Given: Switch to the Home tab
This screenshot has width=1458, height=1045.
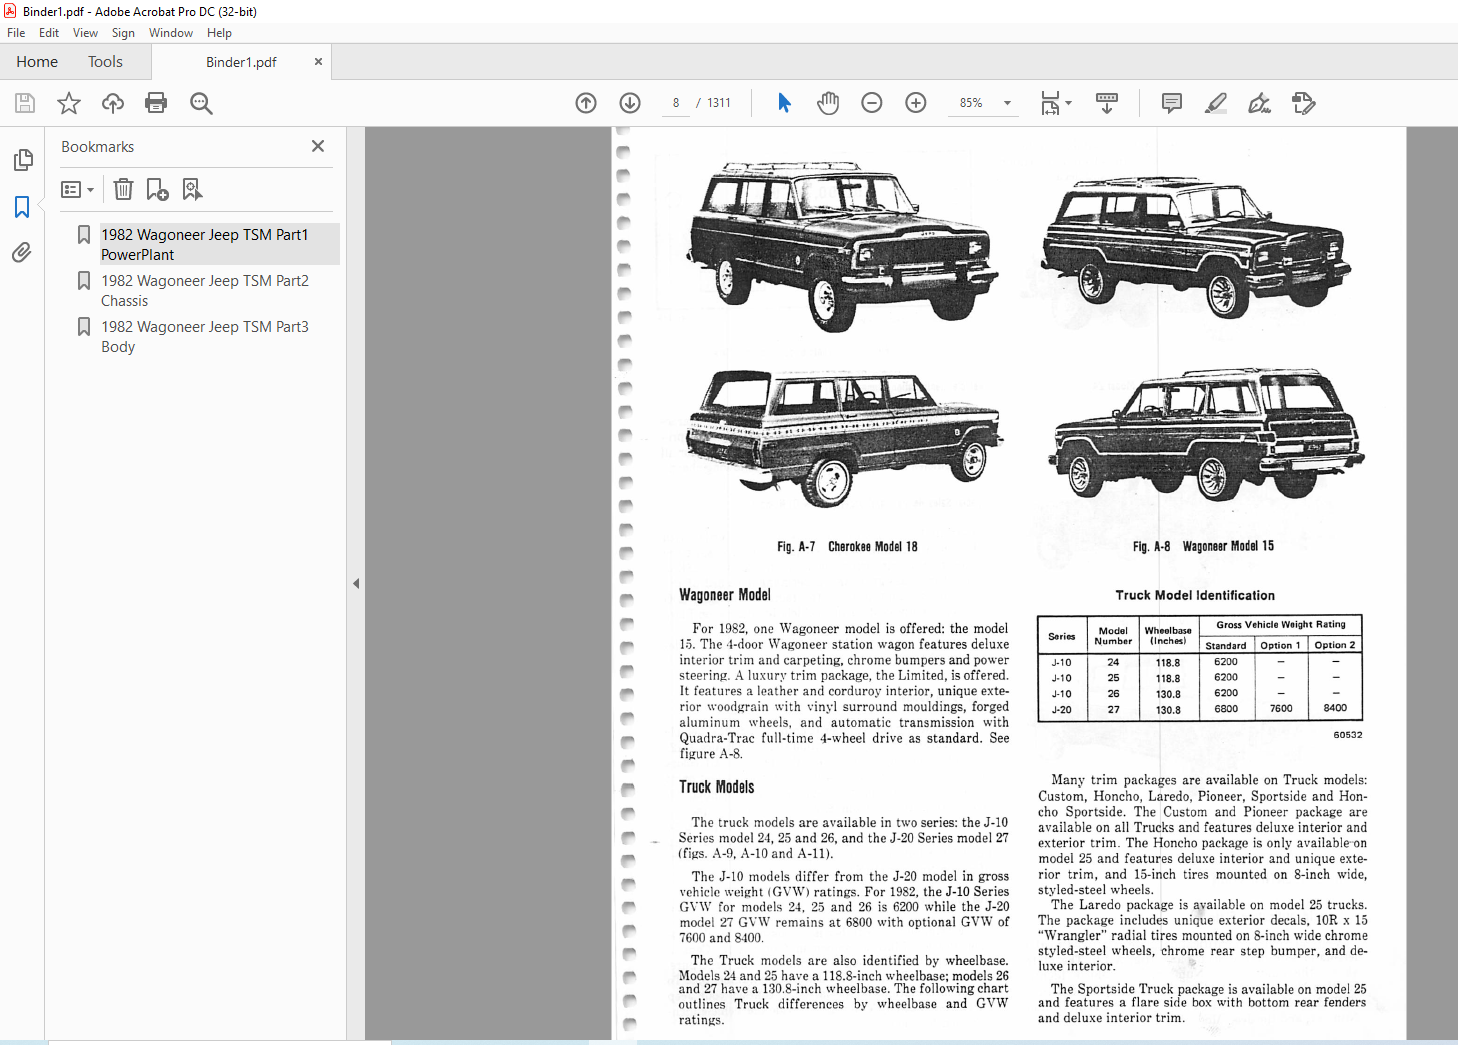Looking at the screenshot, I should [37, 62].
